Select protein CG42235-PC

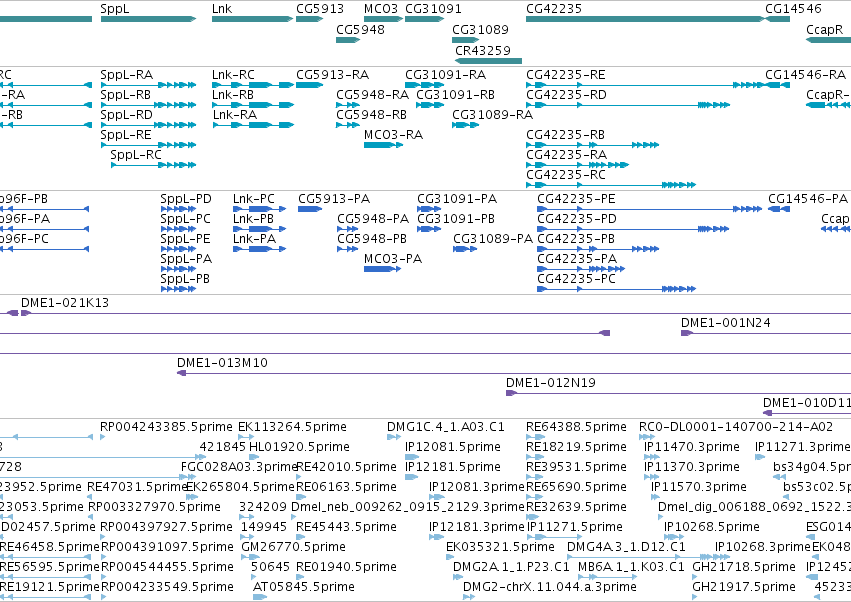click(x=576, y=279)
